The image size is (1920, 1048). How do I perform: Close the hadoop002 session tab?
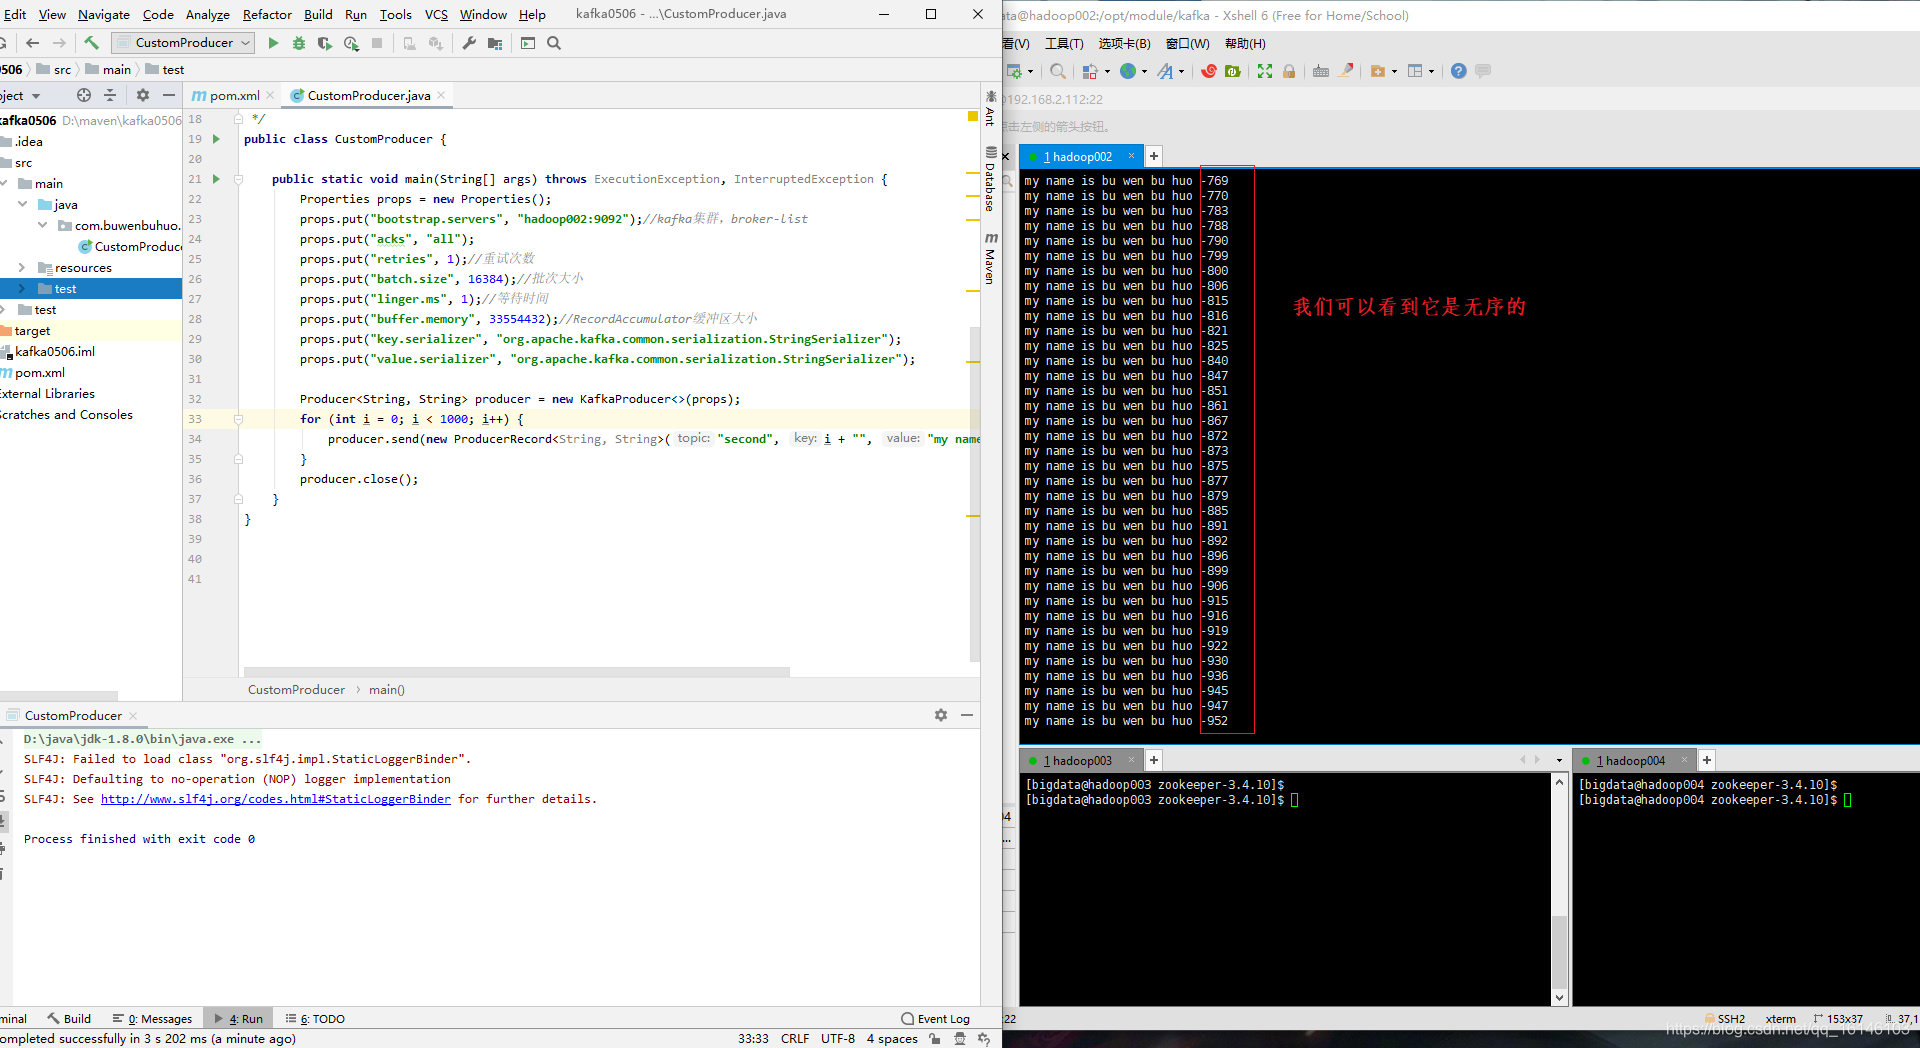coord(1131,156)
